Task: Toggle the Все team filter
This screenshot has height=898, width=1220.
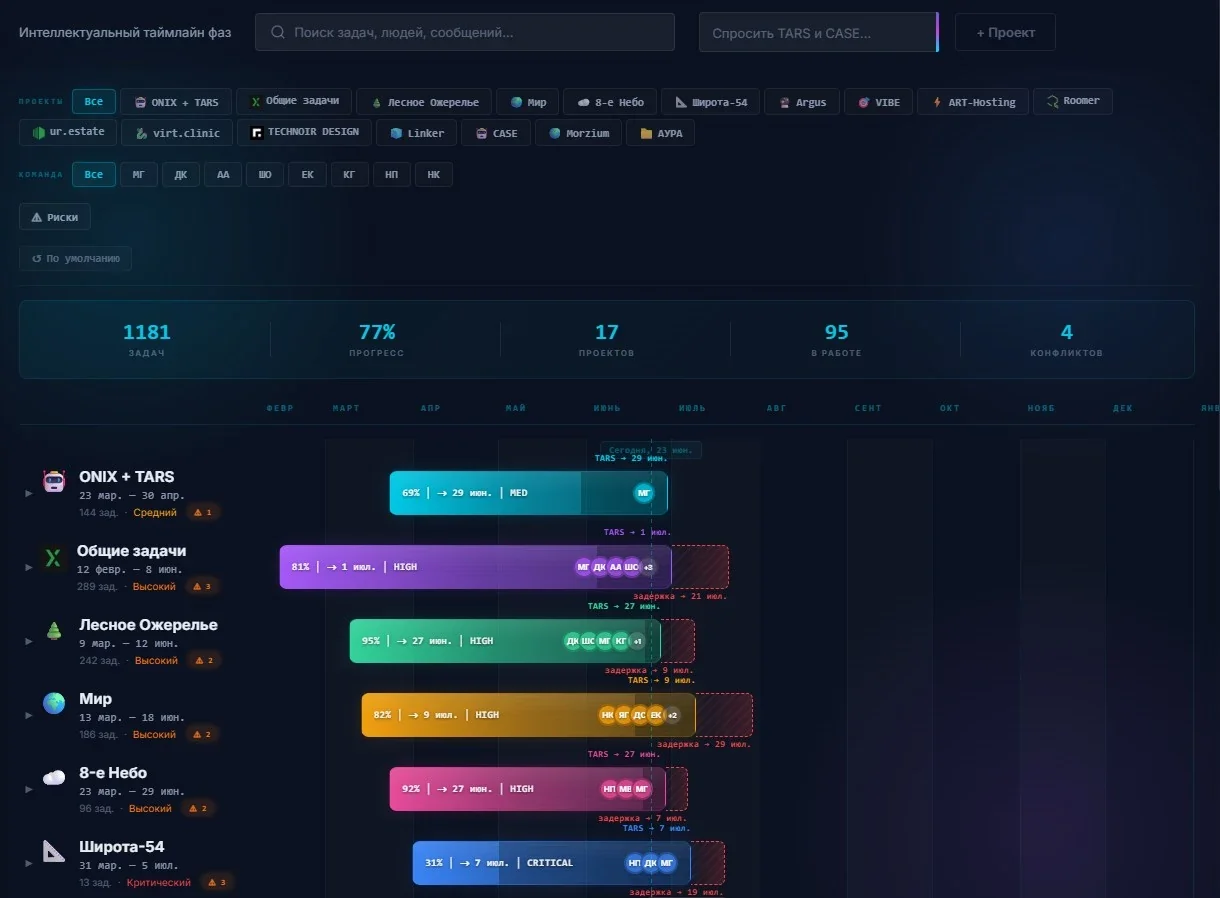Action: pyautogui.click(x=94, y=175)
